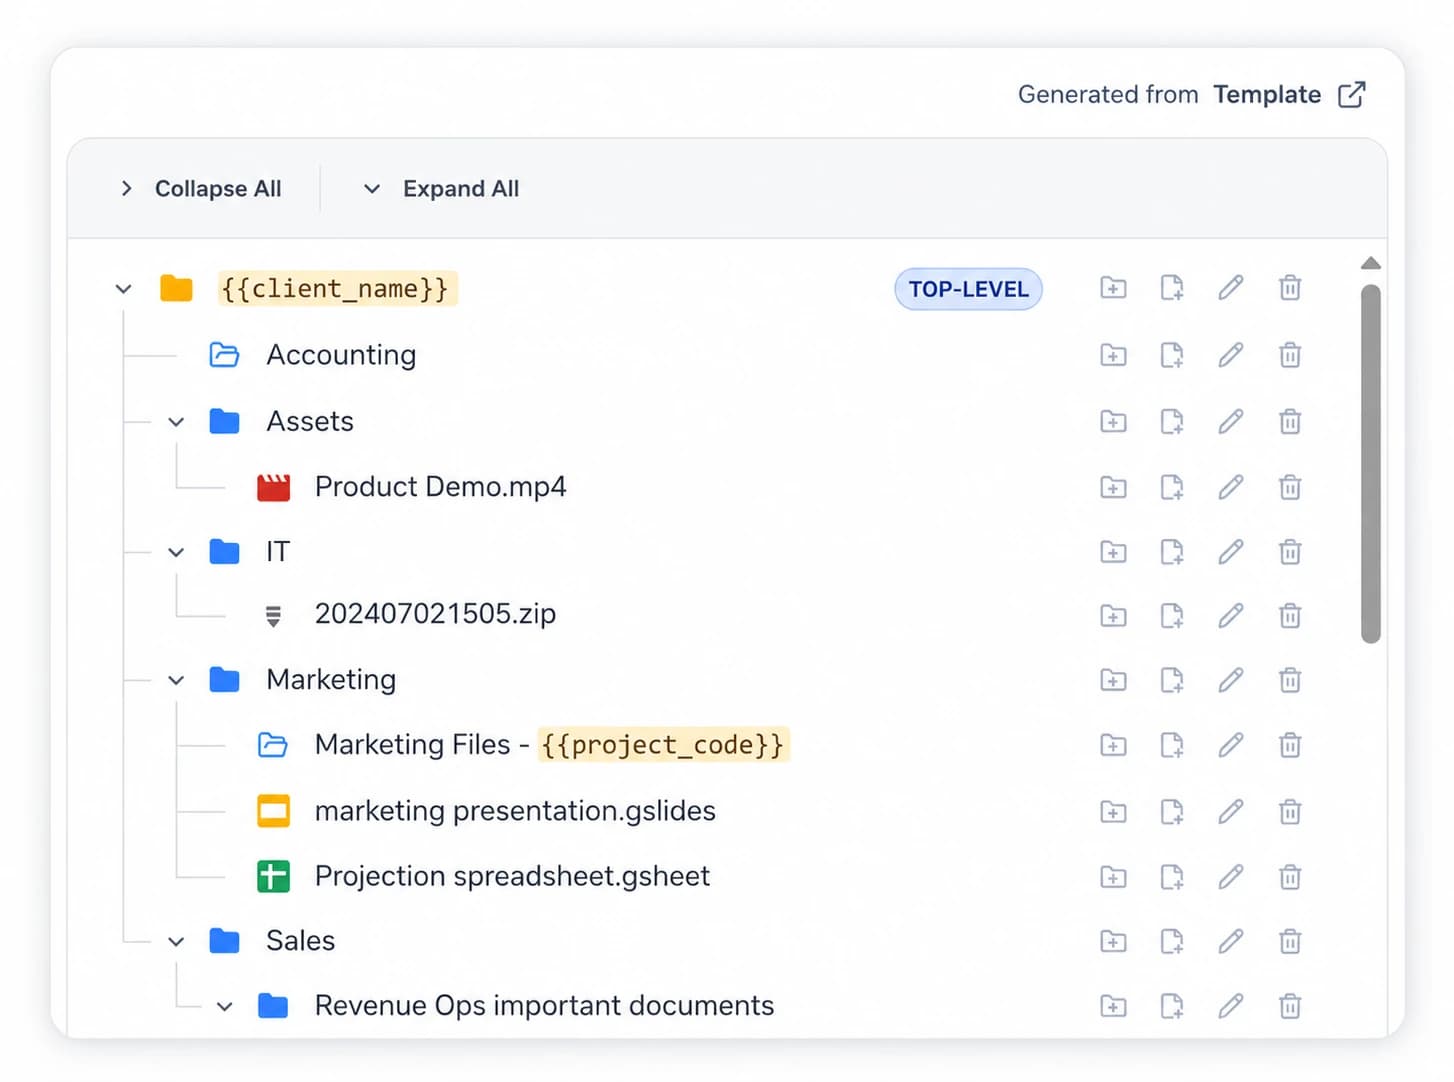
Task: Click the green gsheet file icon
Action: (x=273, y=876)
